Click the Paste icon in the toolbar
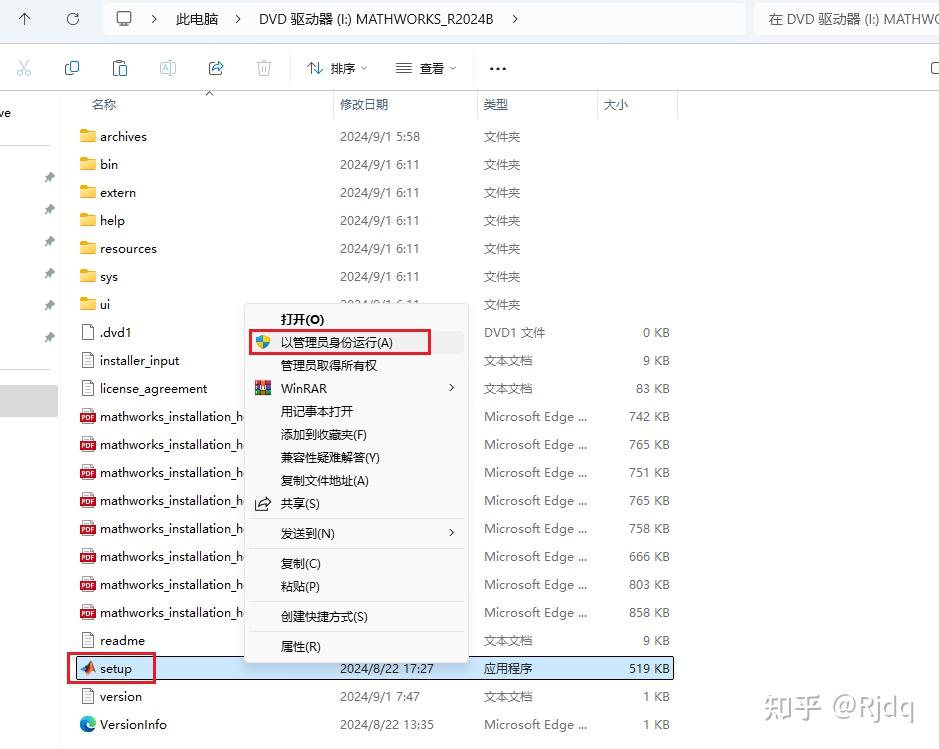Viewport: 939px width, 749px height. [x=119, y=68]
